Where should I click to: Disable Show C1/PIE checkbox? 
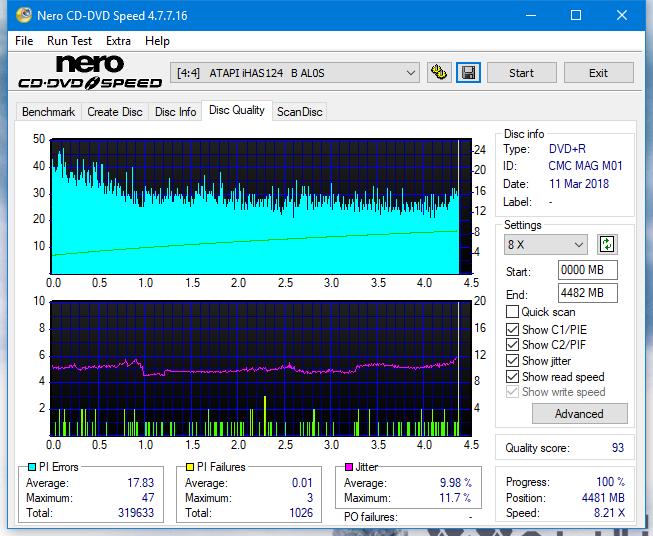pyautogui.click(x=512, y=329)
